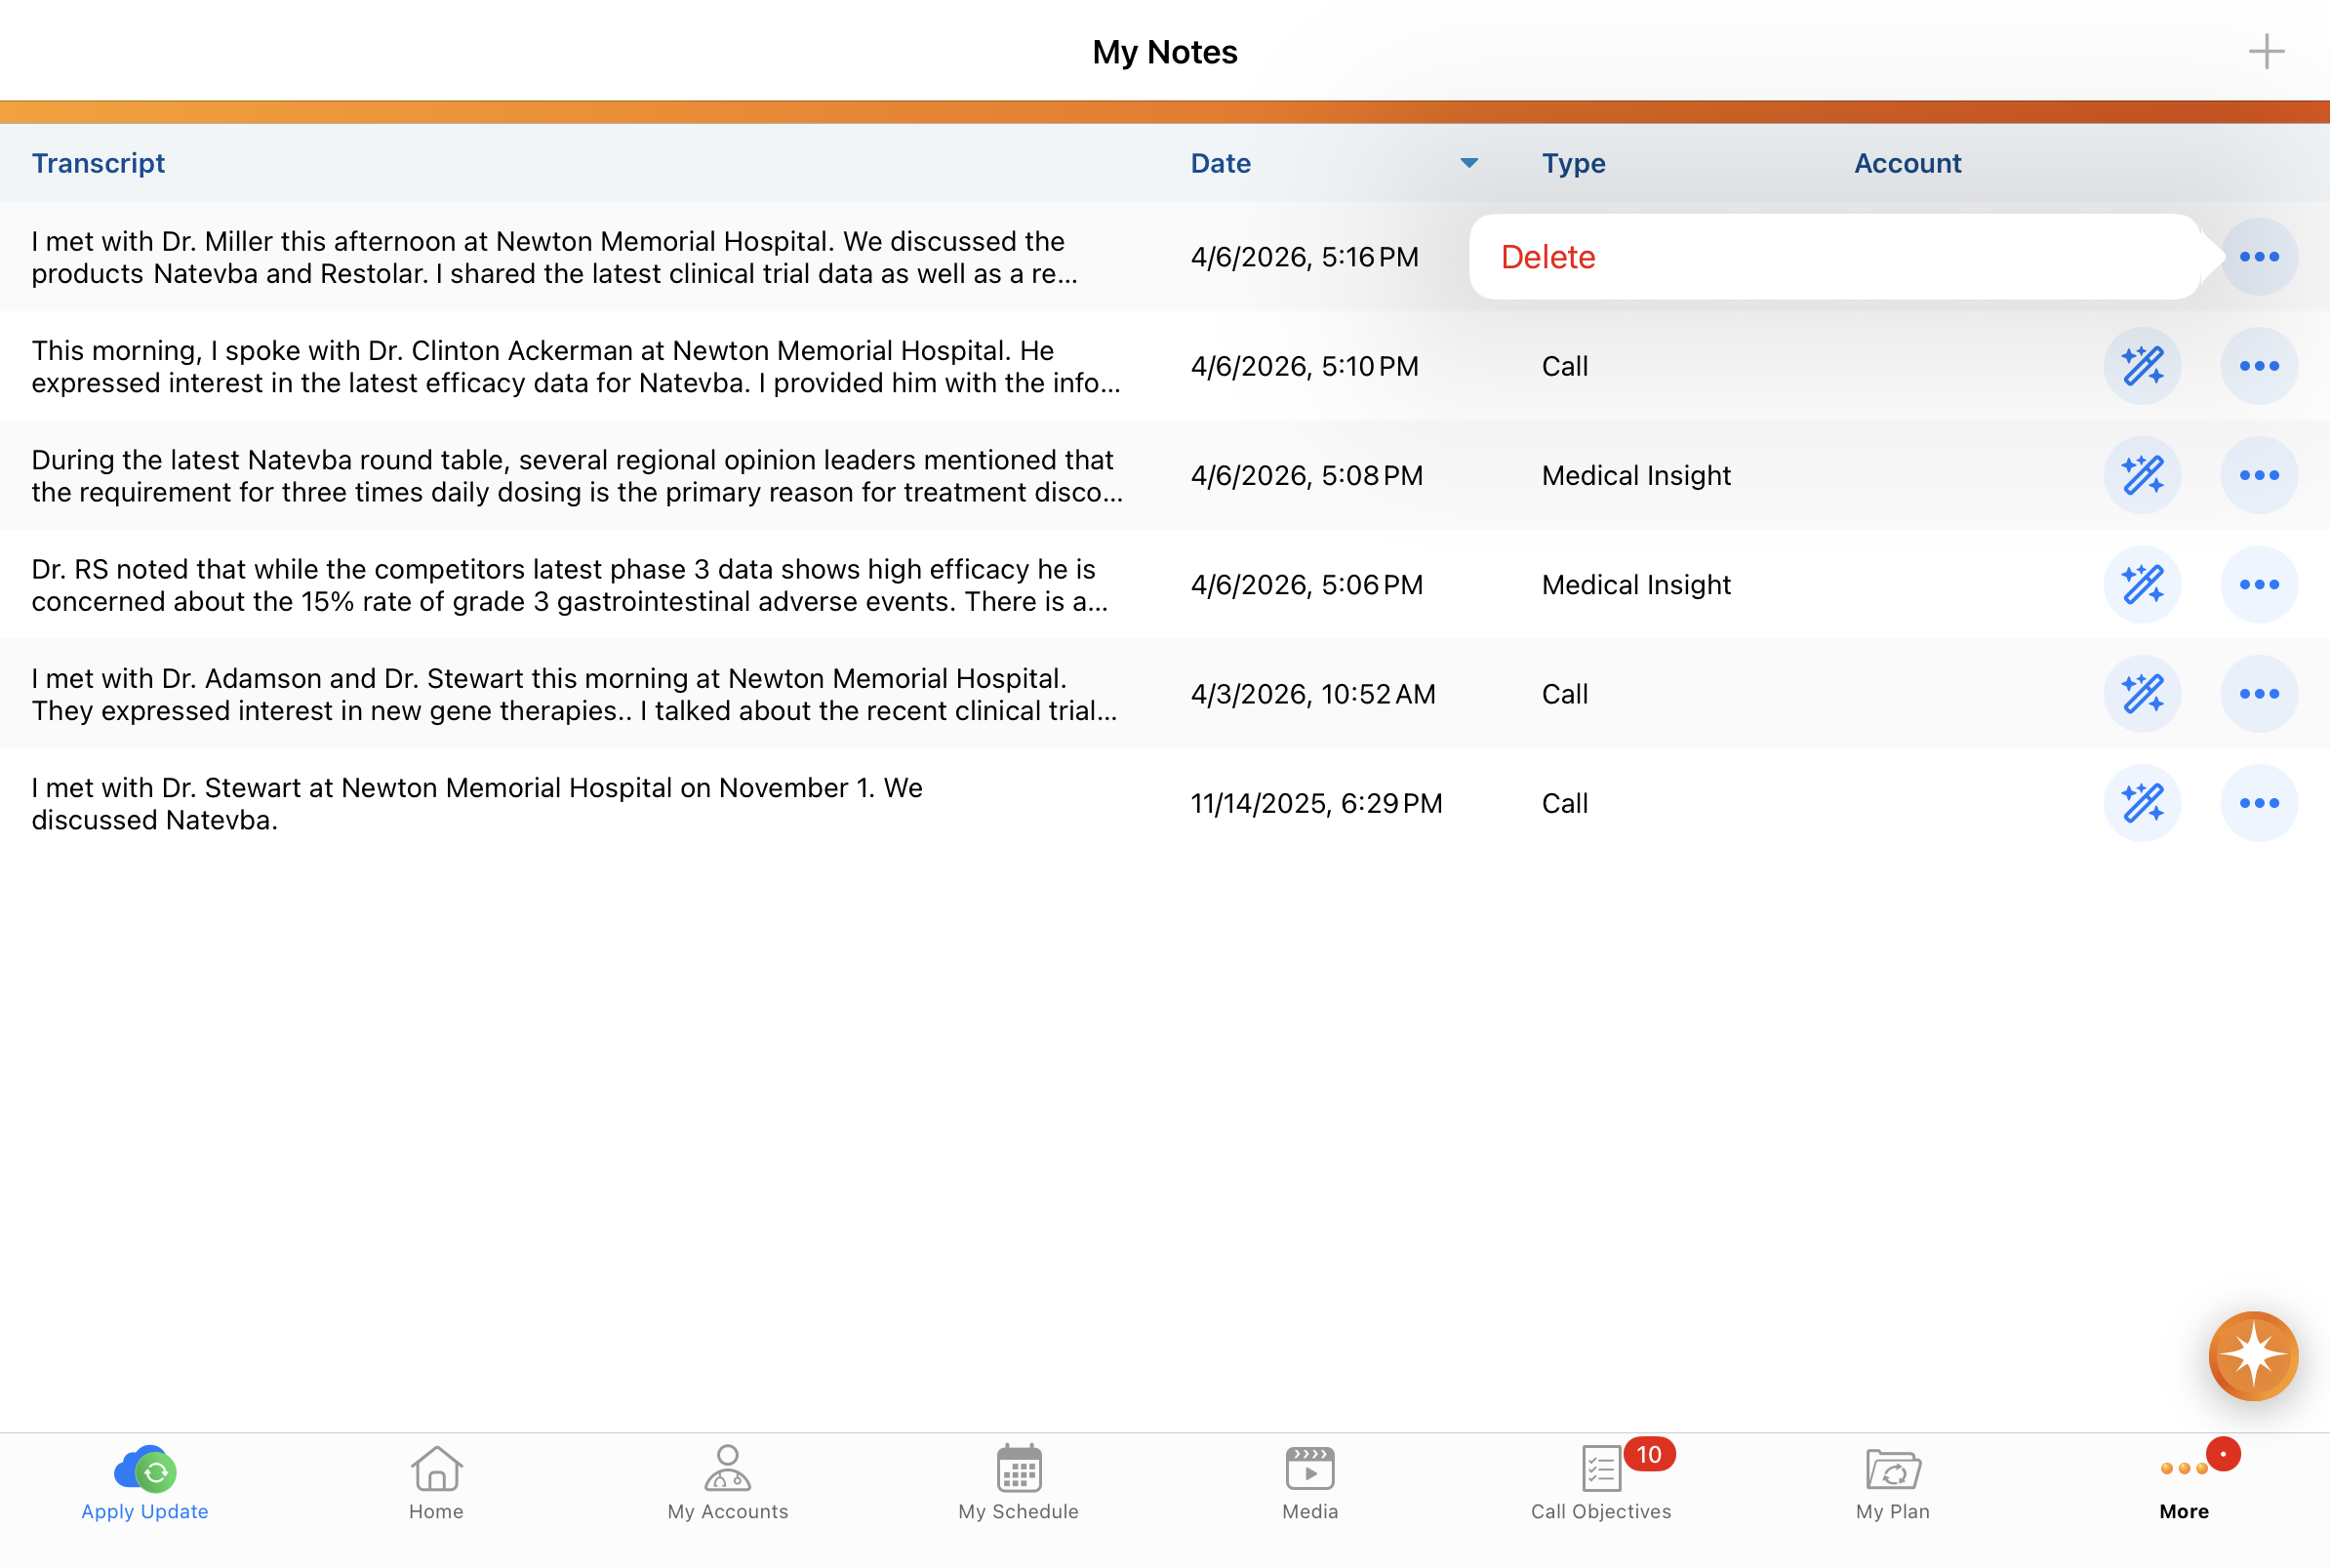Screen dimensions: 2330x1568
Task: Open the Dr. Miller note transcript
Action: (x=555, y=257)
